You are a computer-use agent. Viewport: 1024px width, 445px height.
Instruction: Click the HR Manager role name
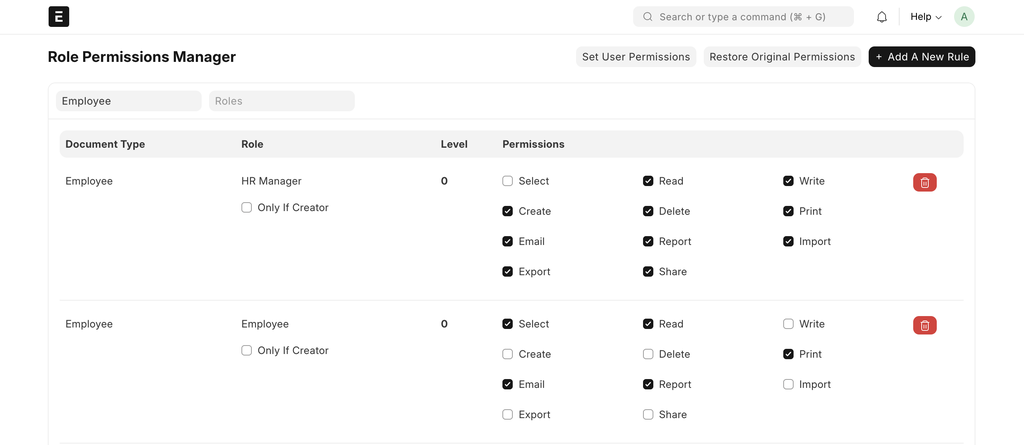point(271,181)
